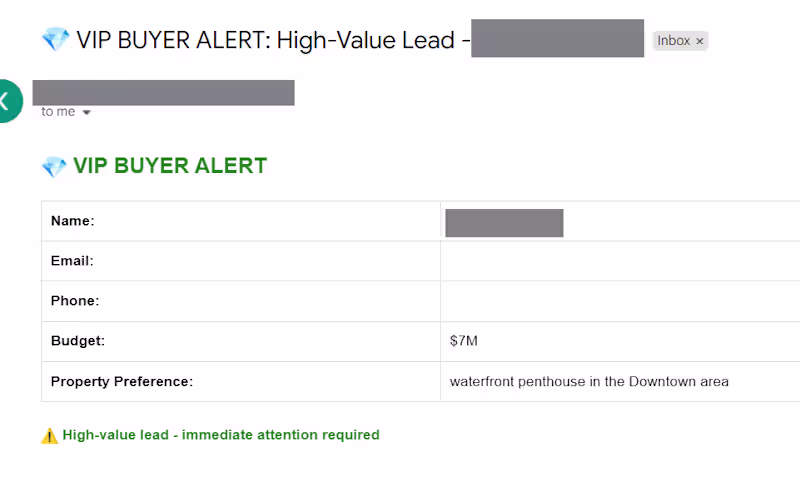Select the 'Phone:' label cell

(75, 301)
